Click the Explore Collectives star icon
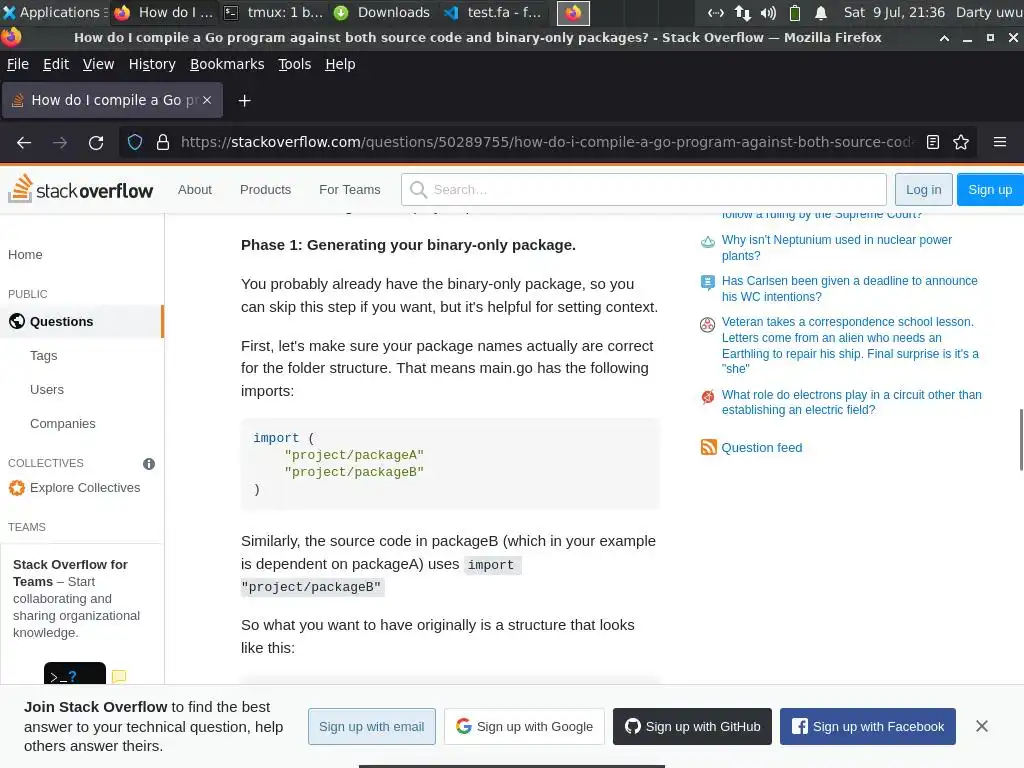The width and height of the screenshot is (1024, 768). point(16,488)
